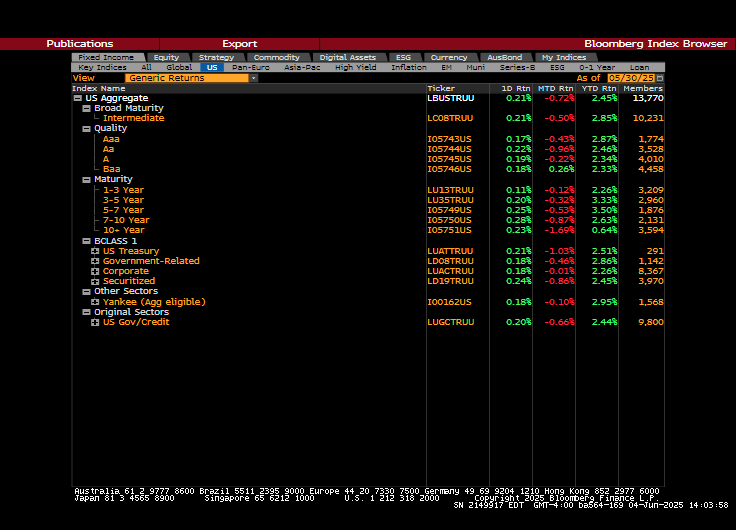Viewport: 736px width, 530px height.
Task: Open the Aaa quality index
Action: 111,139
